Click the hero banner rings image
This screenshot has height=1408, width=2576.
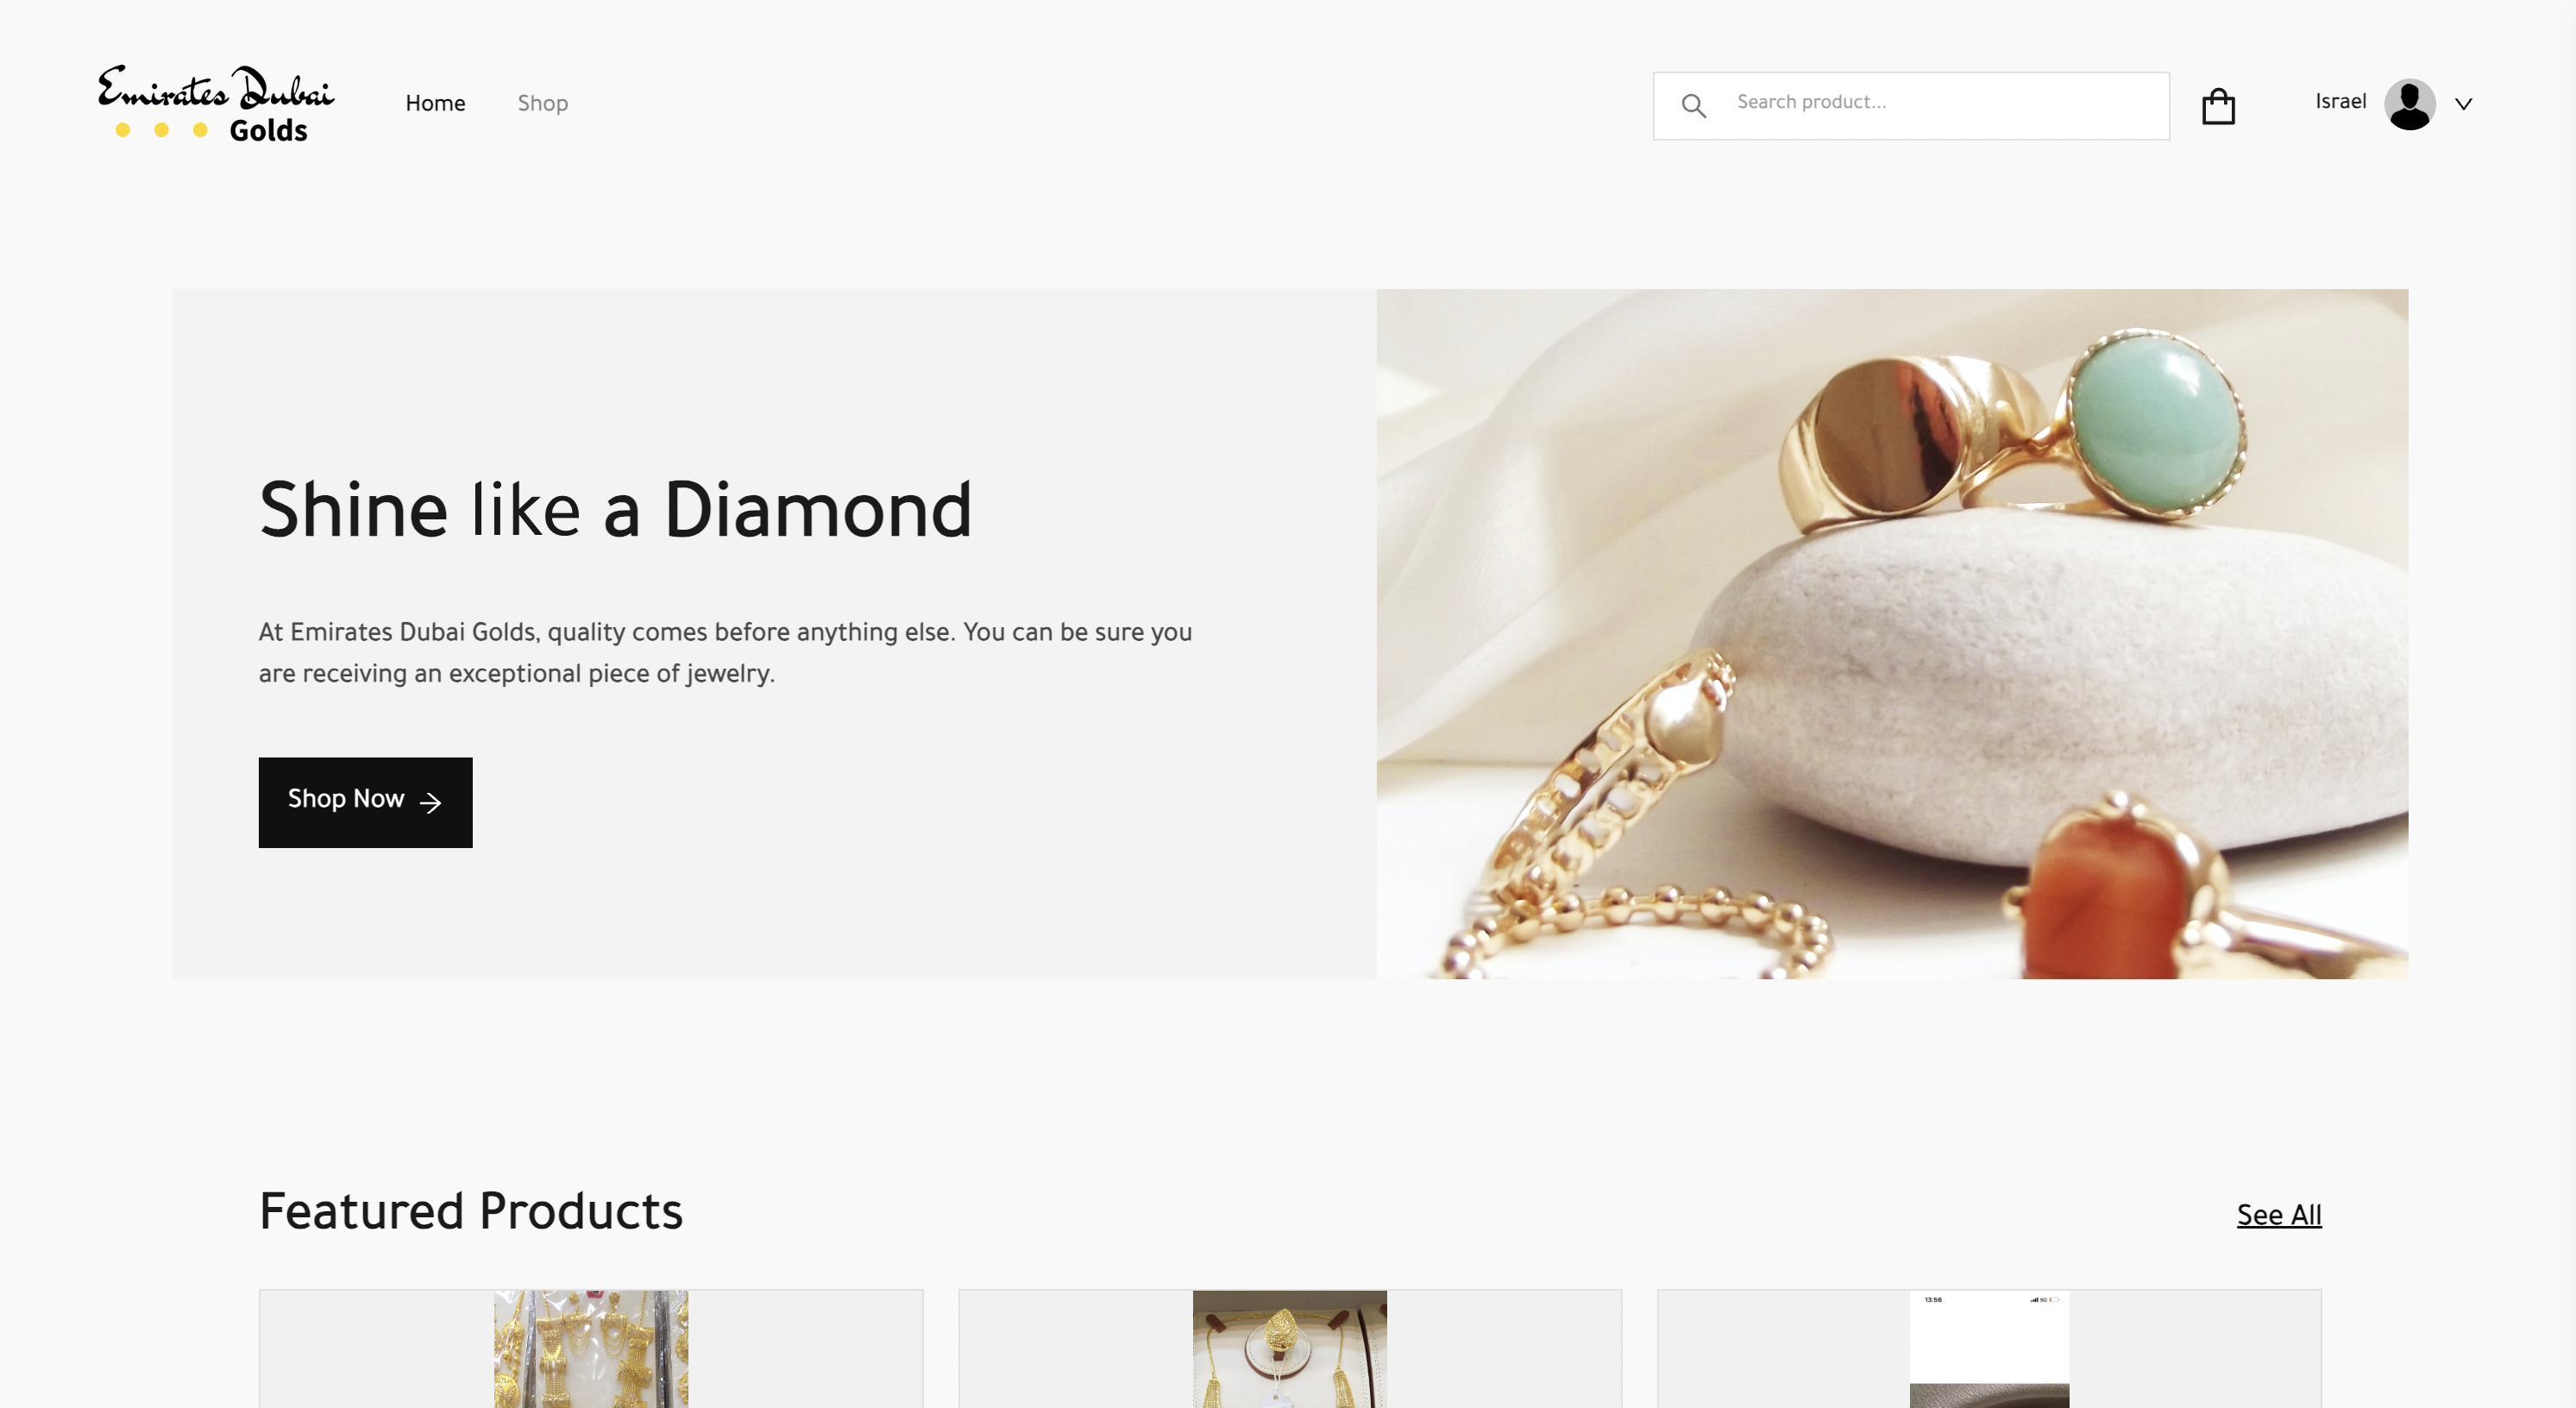click(x=1891, y=633)
